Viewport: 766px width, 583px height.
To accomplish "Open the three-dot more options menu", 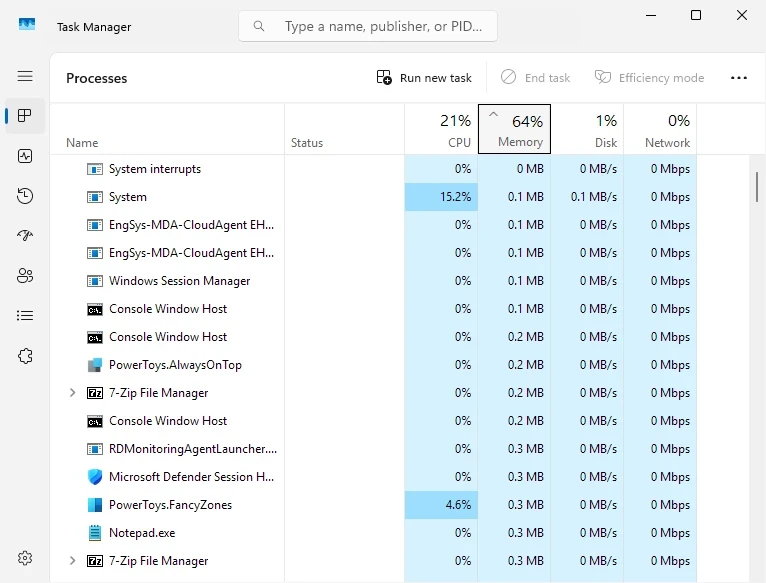I will (x=739, y=78).
